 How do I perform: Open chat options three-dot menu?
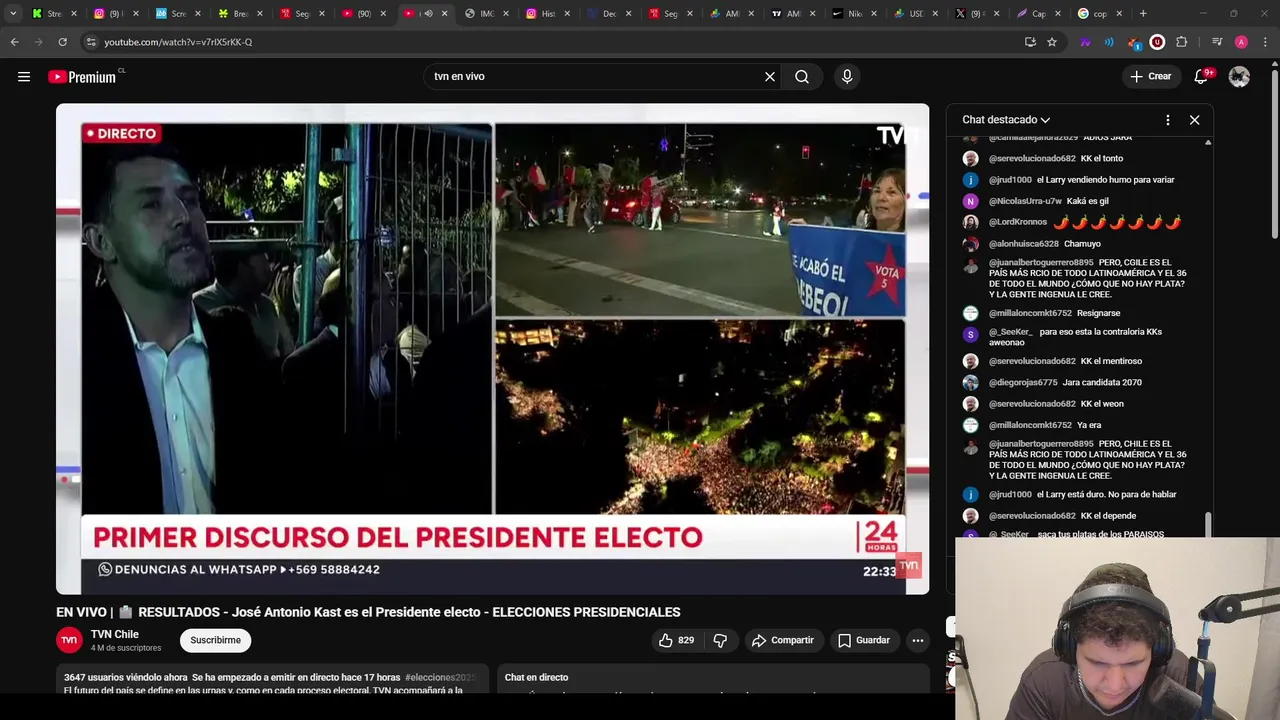1167,120
